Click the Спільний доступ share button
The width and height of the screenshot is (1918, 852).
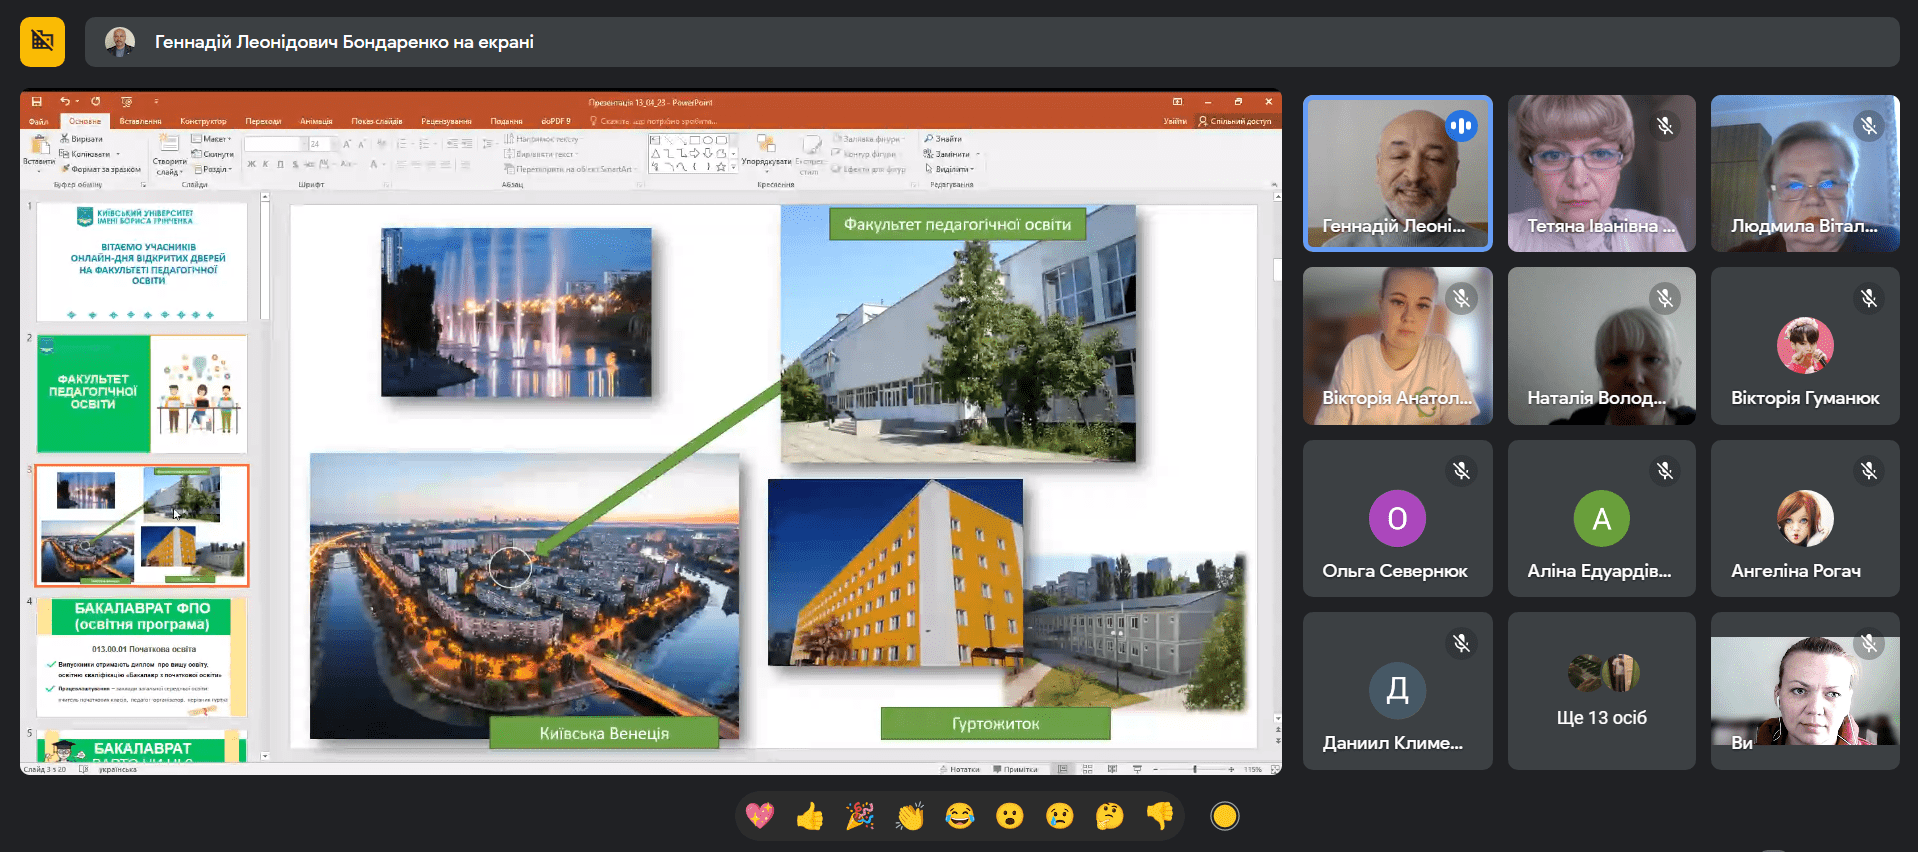1235,121
